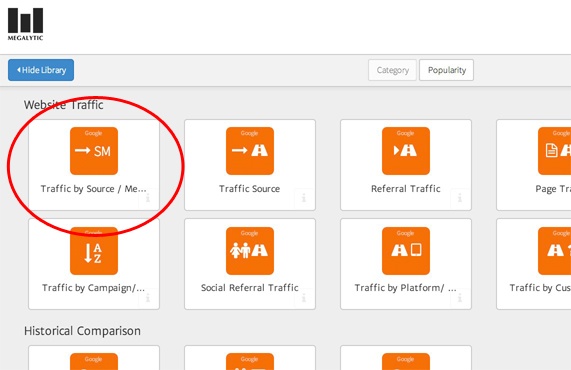This screenshot has width=571, height=370.
Task: Click the Traffic by Platform/ ... label
Action: point(405,288)
